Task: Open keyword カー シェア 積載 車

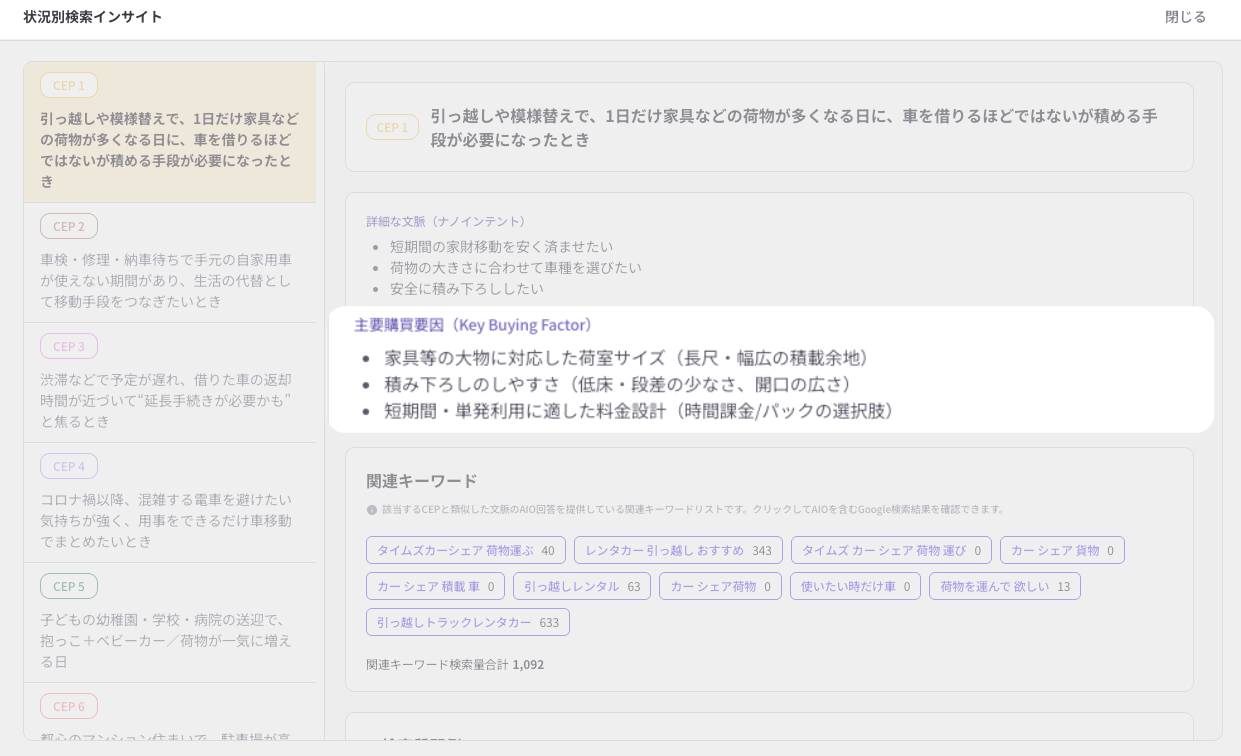Action: (435, 586)
